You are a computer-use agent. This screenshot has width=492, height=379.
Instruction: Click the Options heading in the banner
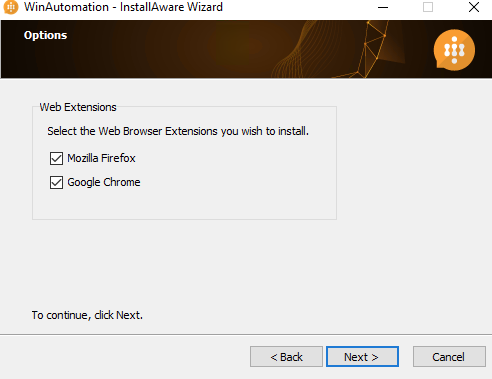45,35
